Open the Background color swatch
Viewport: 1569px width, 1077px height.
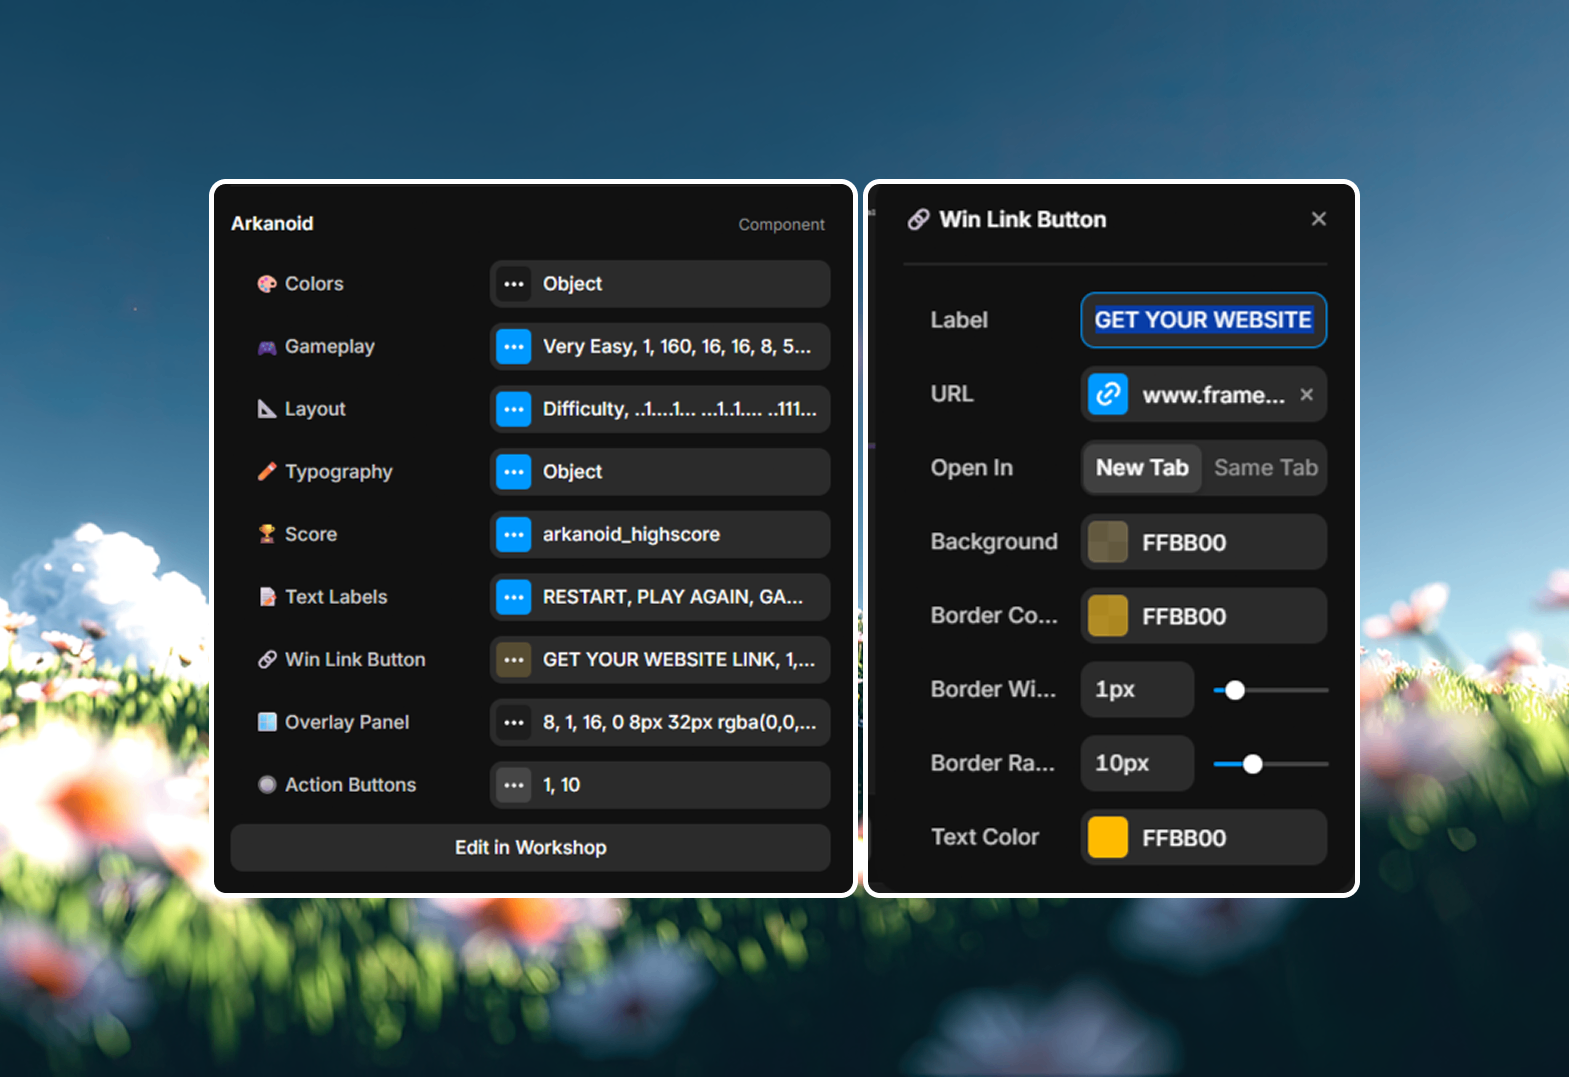tap(1108, 542)
